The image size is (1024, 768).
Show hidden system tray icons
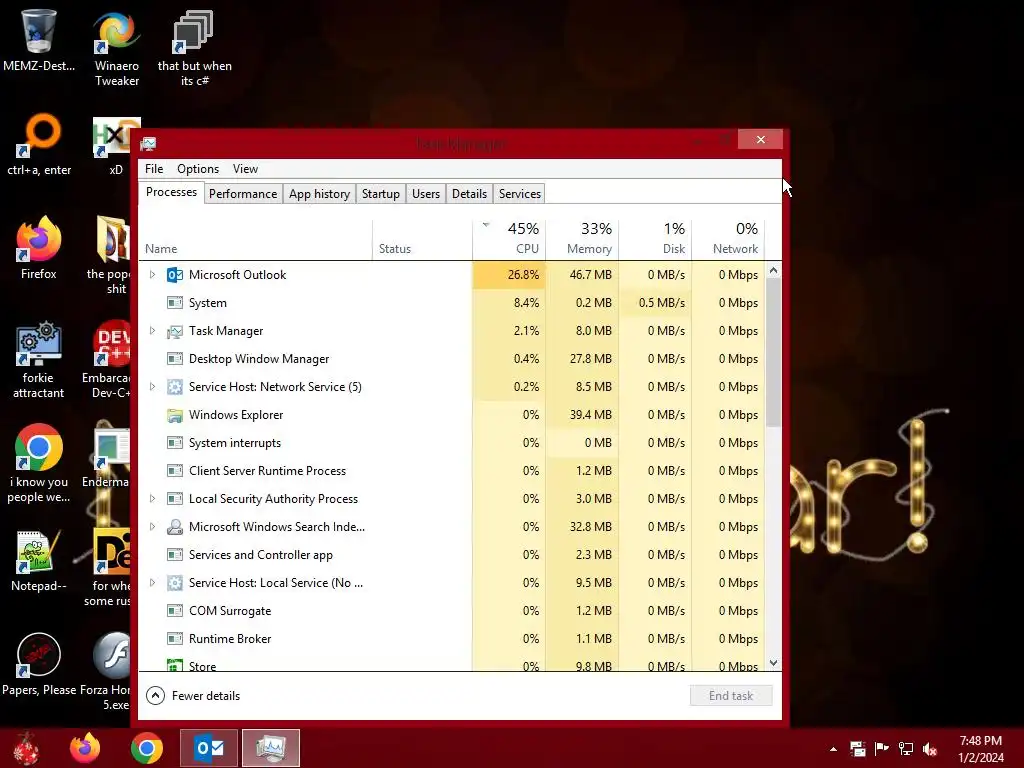coord(833,749)
